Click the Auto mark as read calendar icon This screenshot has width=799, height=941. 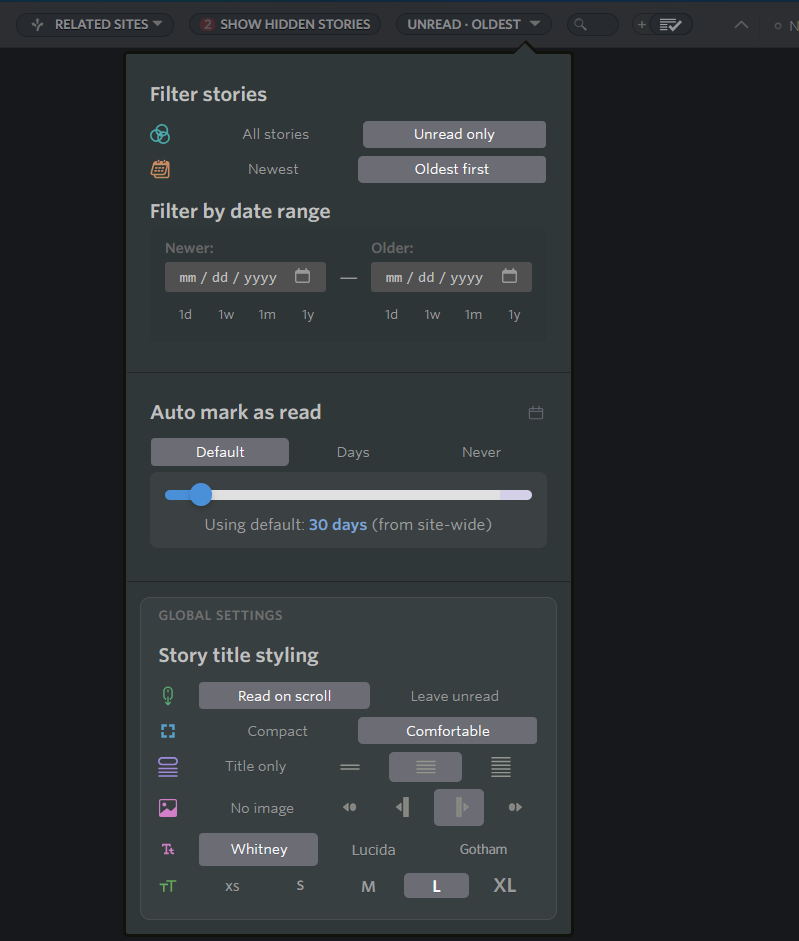536,413
